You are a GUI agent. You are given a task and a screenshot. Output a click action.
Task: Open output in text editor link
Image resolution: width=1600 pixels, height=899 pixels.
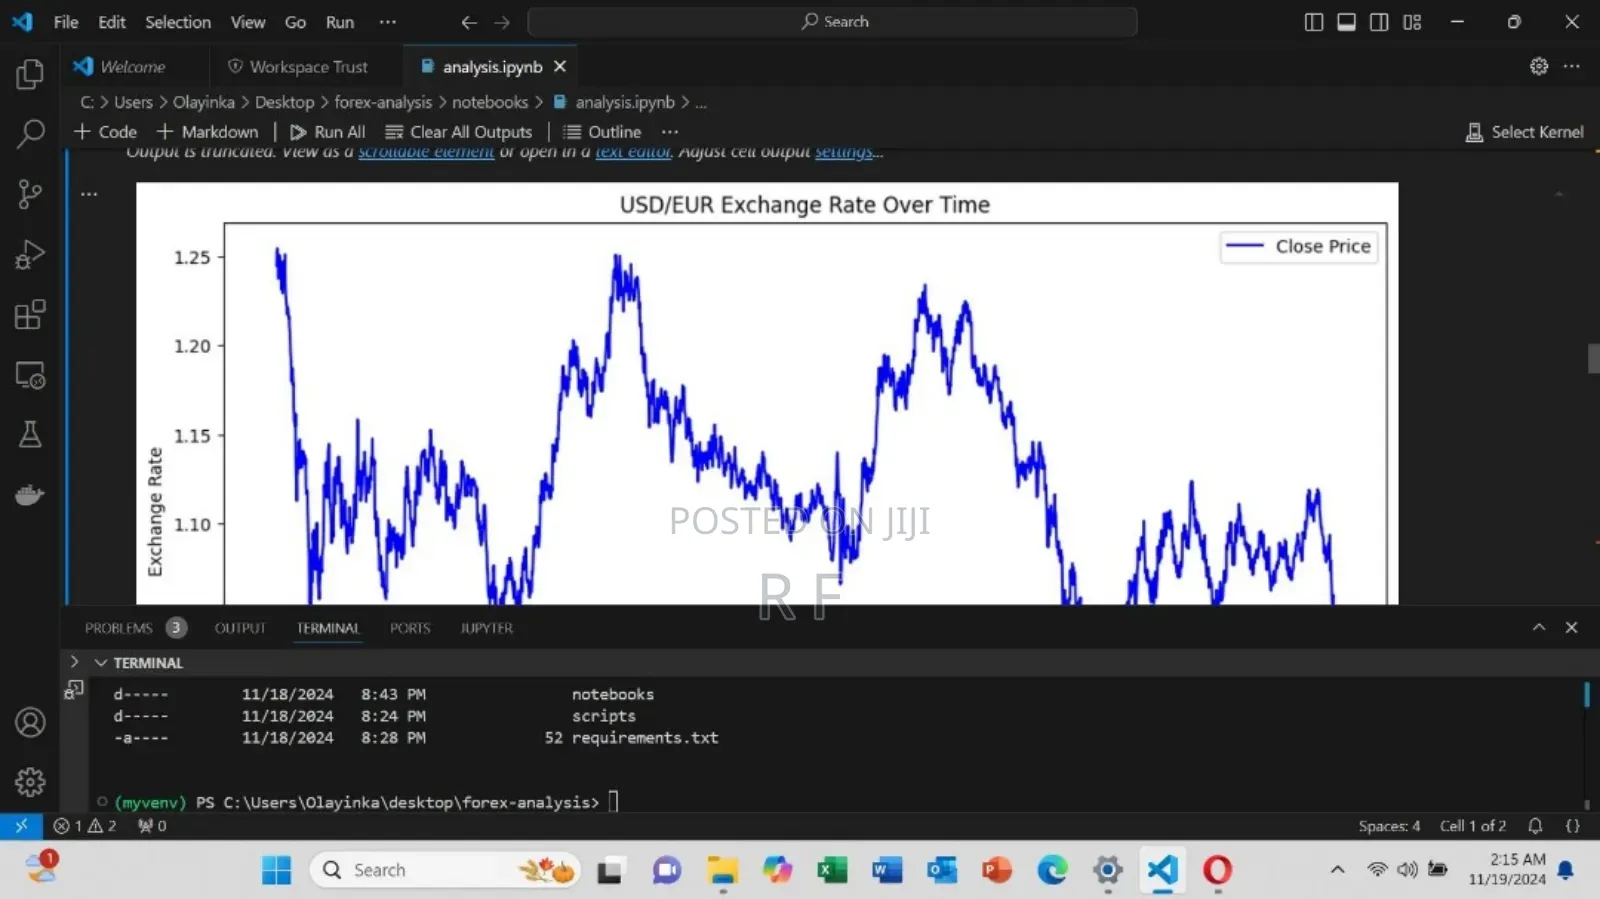(x=633, y=152)
